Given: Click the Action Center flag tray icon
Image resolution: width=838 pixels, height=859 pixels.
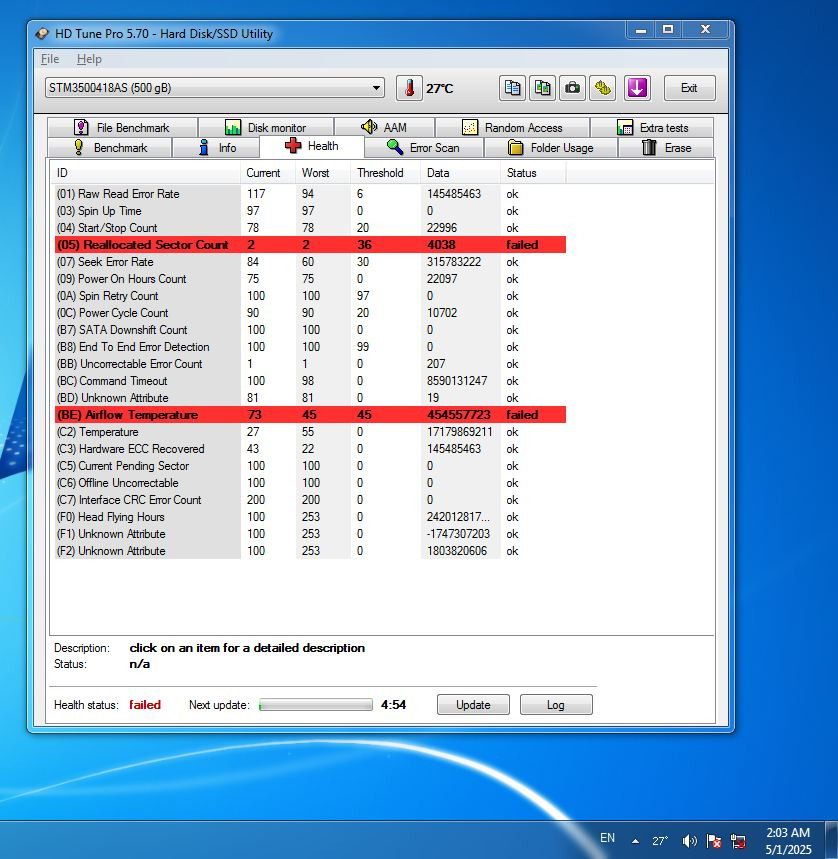Looking at the screenshot, I should (714, 840).
